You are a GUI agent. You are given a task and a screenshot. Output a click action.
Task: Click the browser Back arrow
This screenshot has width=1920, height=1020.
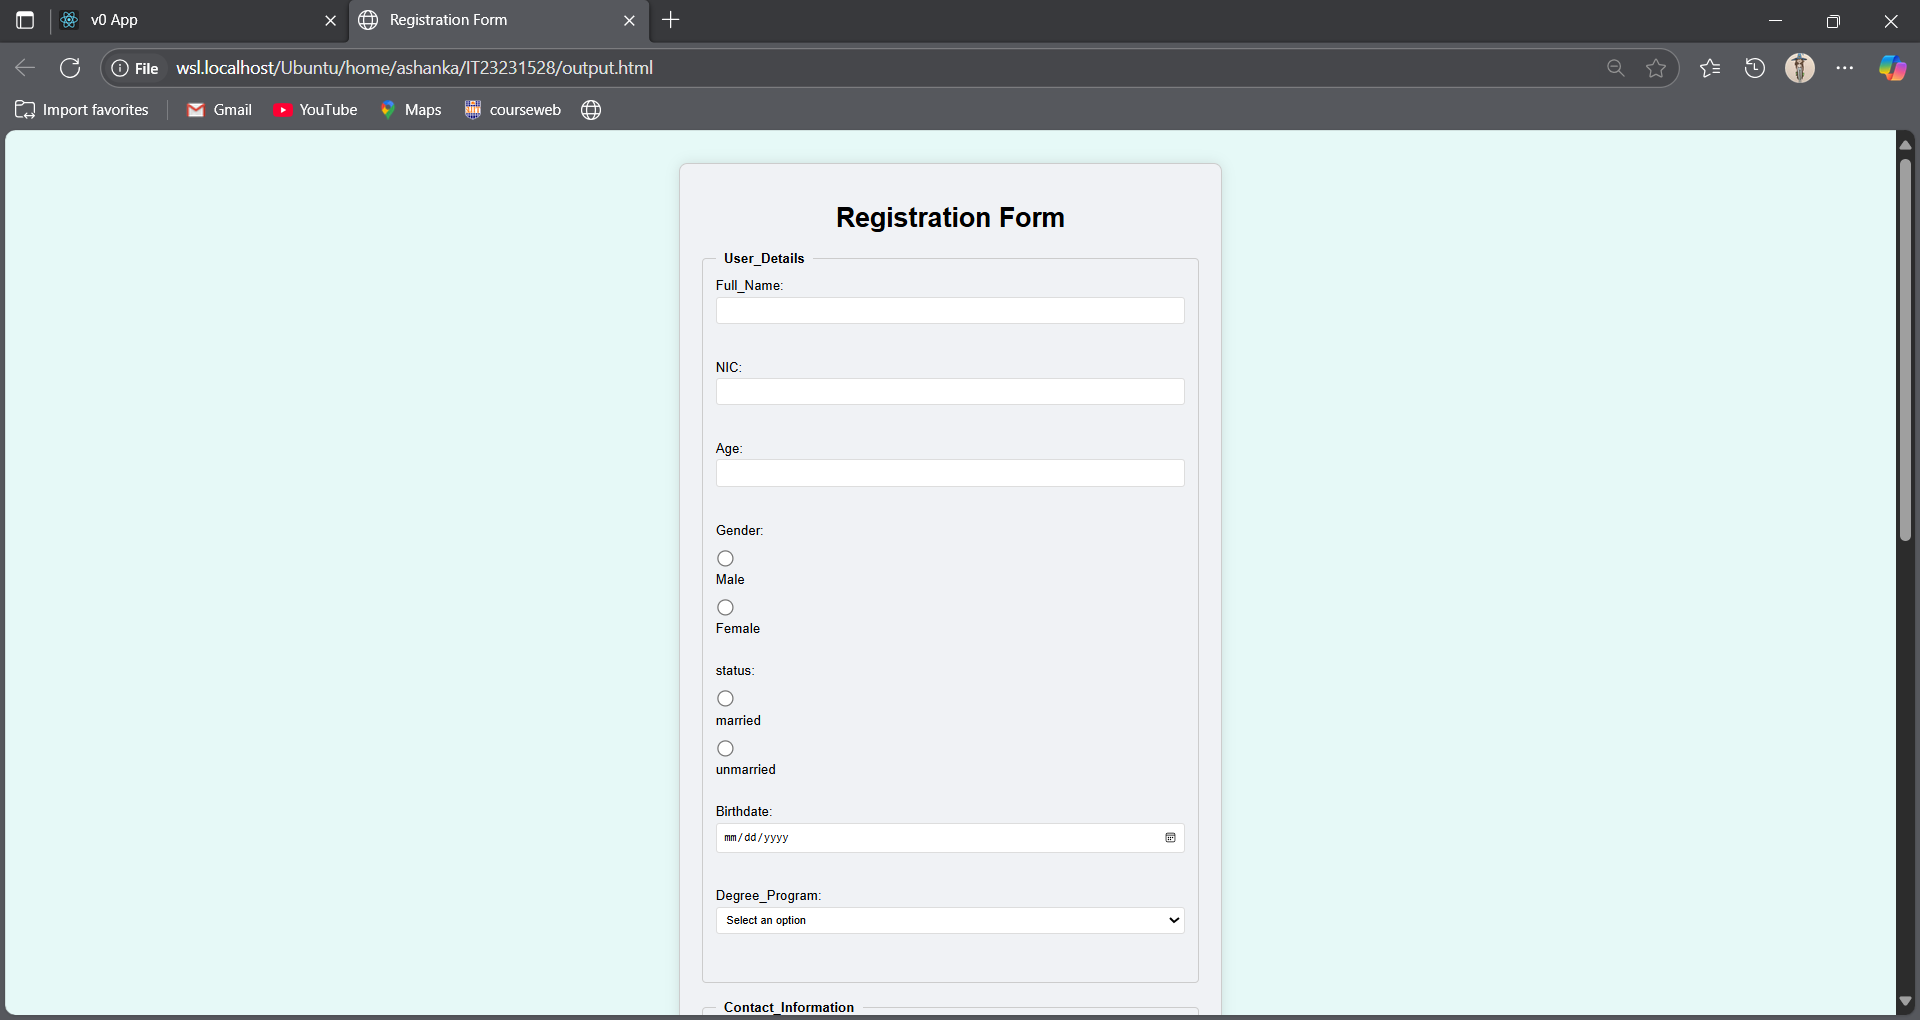[x=25, y=68]
